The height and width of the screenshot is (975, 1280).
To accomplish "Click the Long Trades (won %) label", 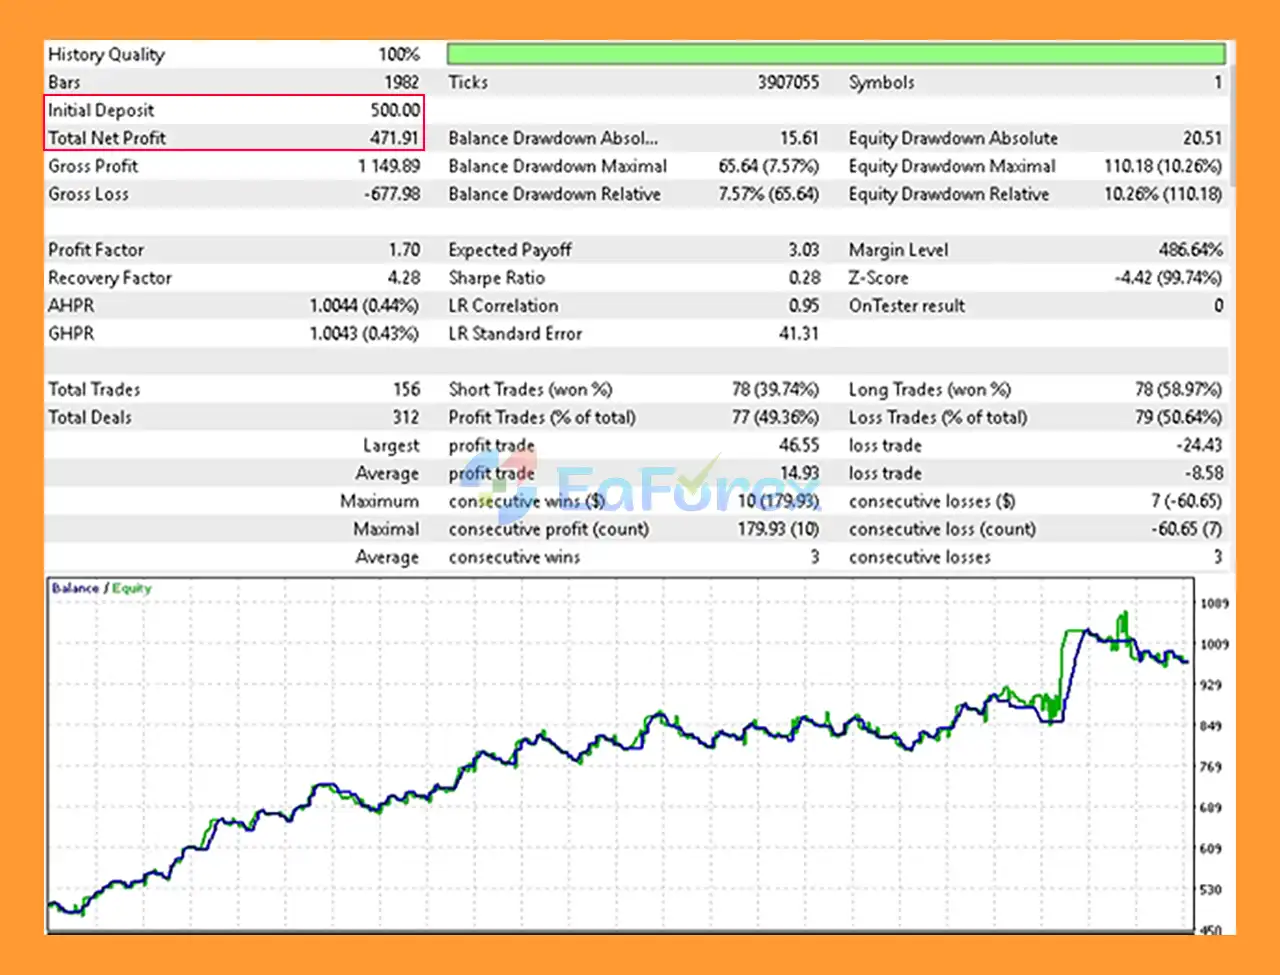I will click(x=929, y=390).
